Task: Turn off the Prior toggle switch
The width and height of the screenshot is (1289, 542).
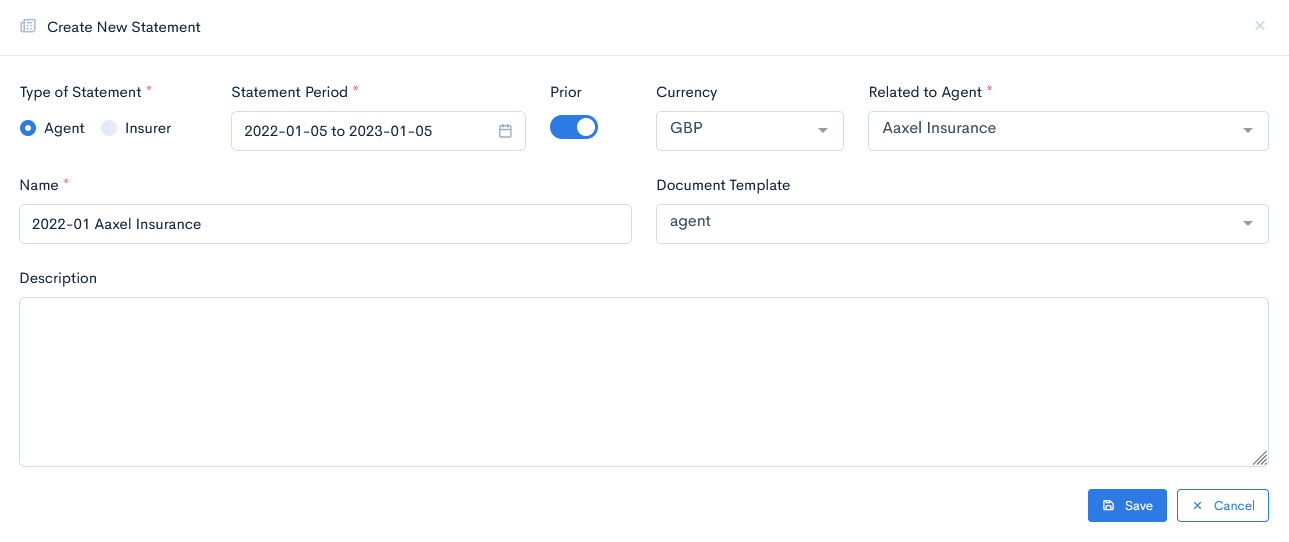Action: [x=574, y=127]
